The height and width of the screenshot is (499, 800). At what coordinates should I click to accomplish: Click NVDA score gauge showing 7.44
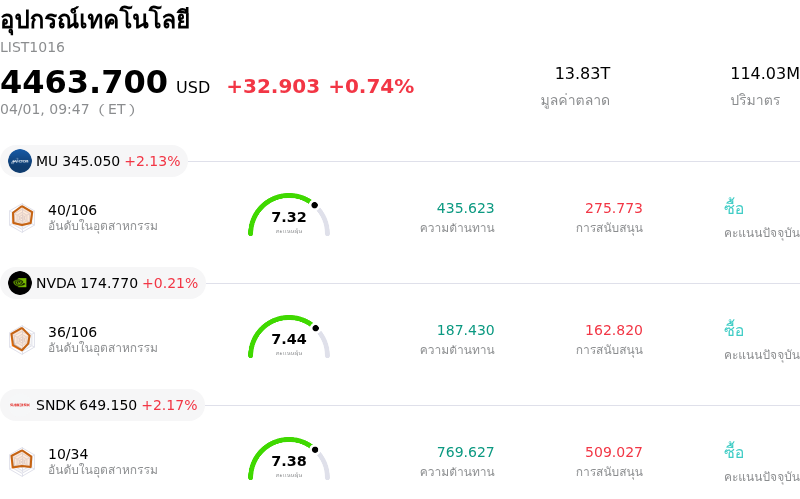pos(289,338)
